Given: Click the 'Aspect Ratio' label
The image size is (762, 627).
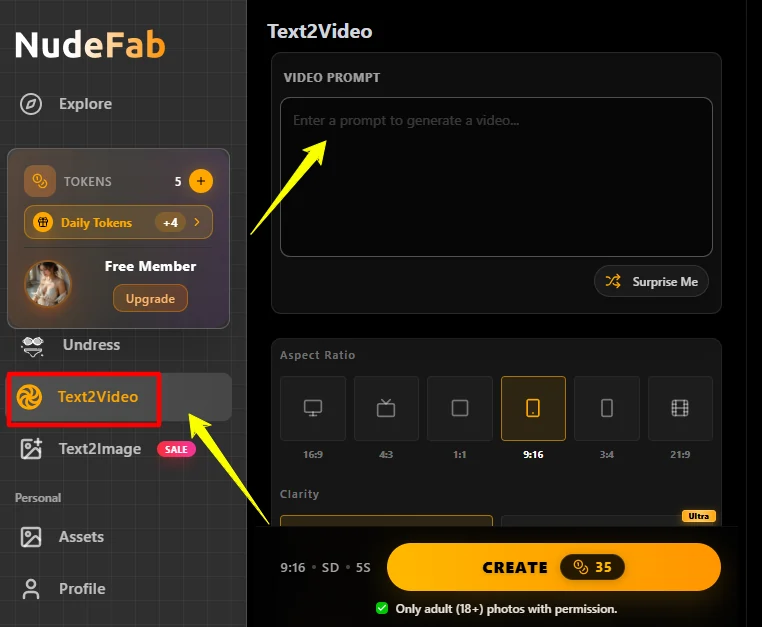Looking at the screenshot, I should (317, 355).
